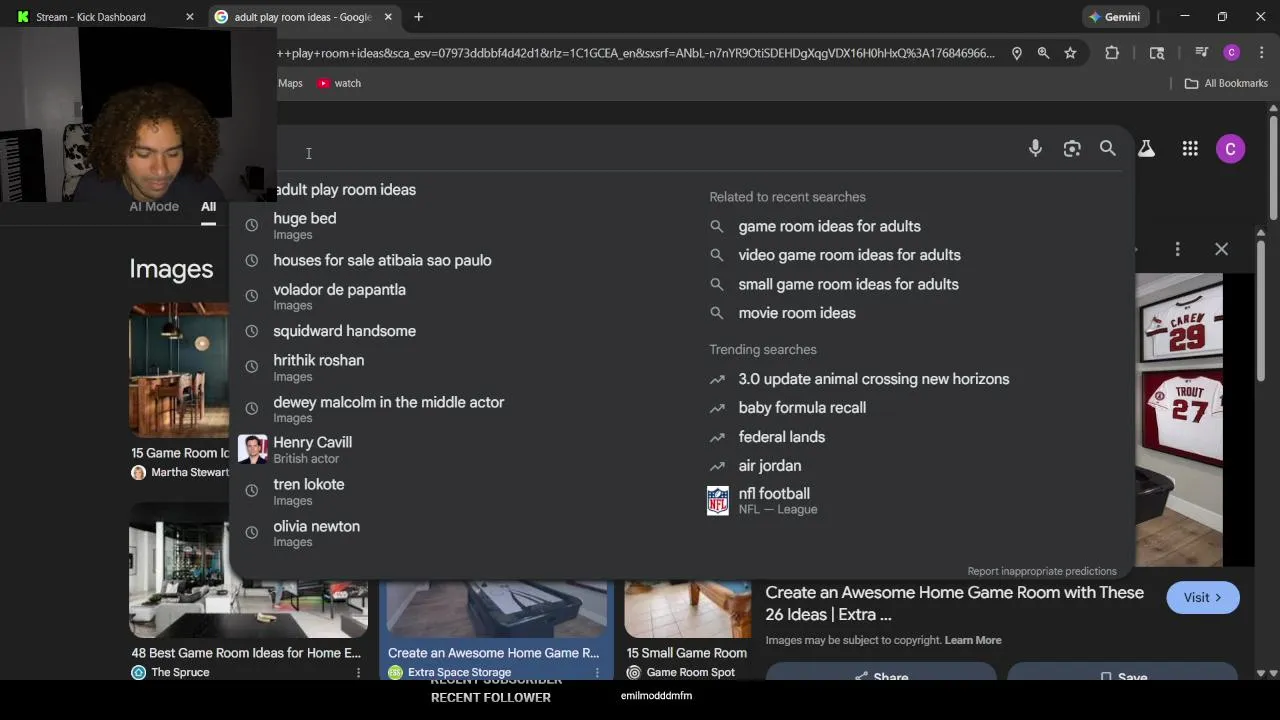Open trending federal lands

[x=781, y=437]
